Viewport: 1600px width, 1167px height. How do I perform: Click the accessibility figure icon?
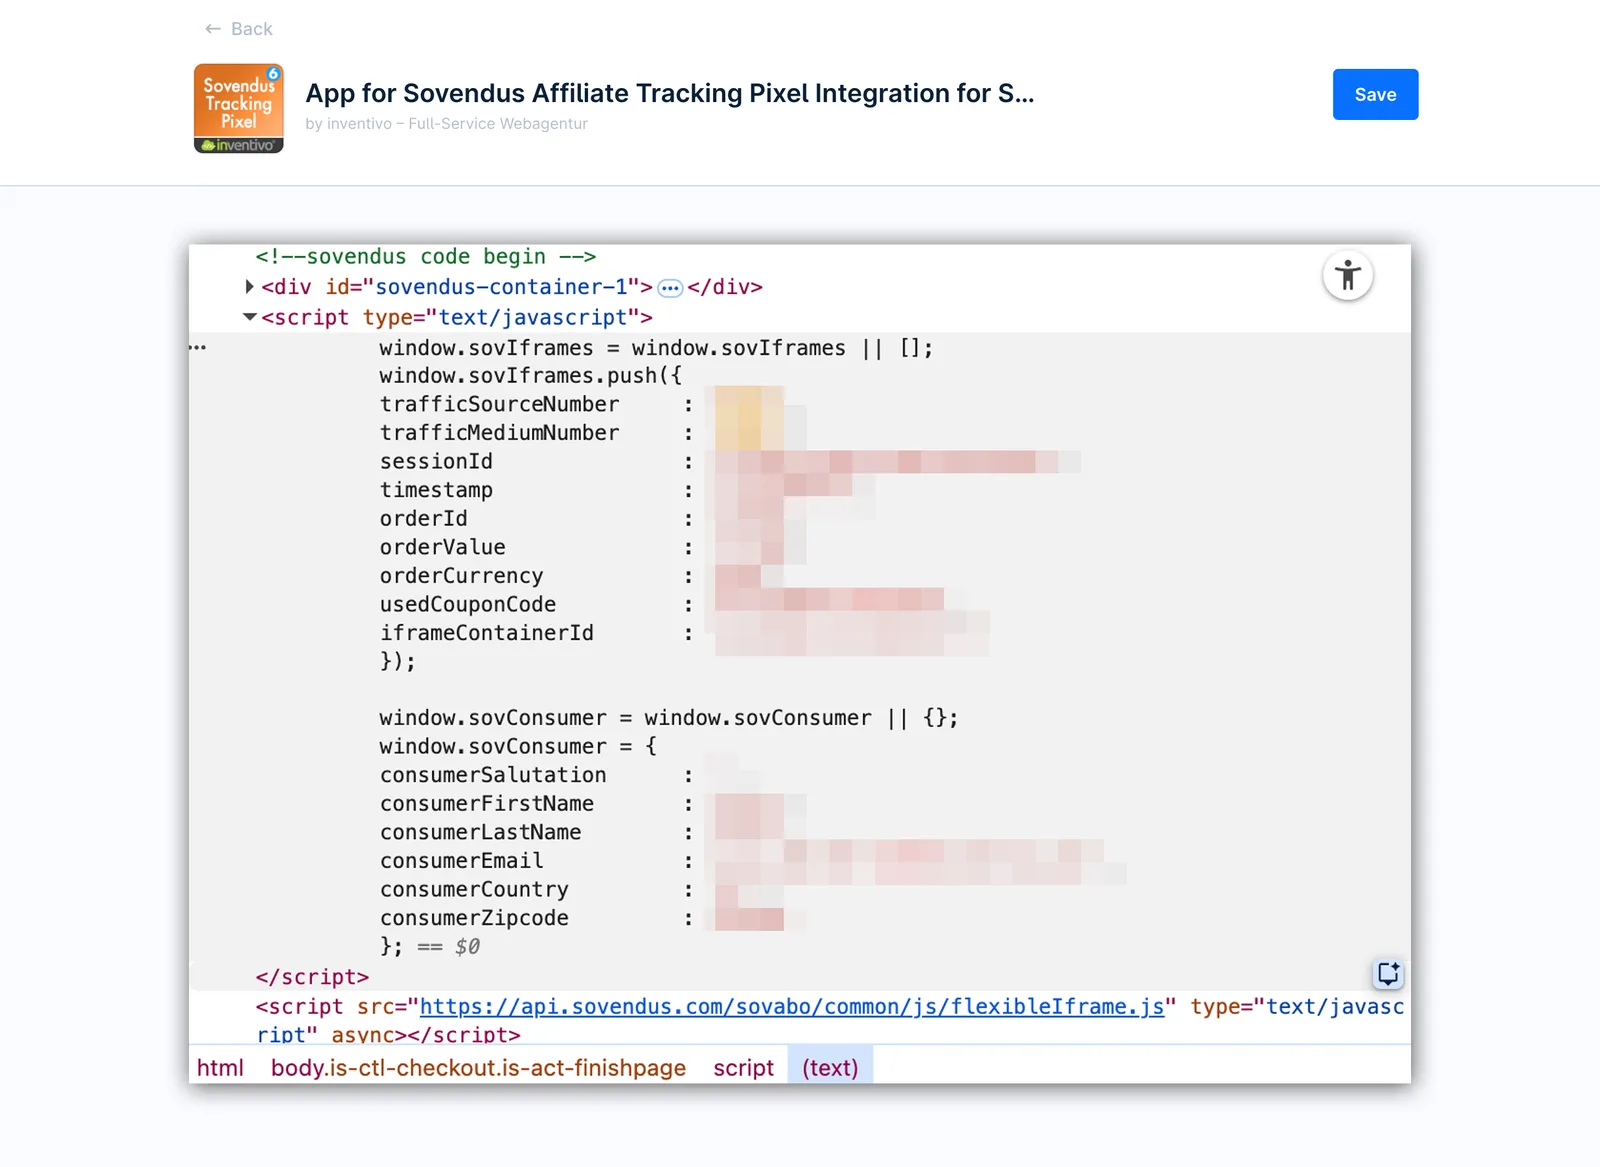coord(1348,275)
